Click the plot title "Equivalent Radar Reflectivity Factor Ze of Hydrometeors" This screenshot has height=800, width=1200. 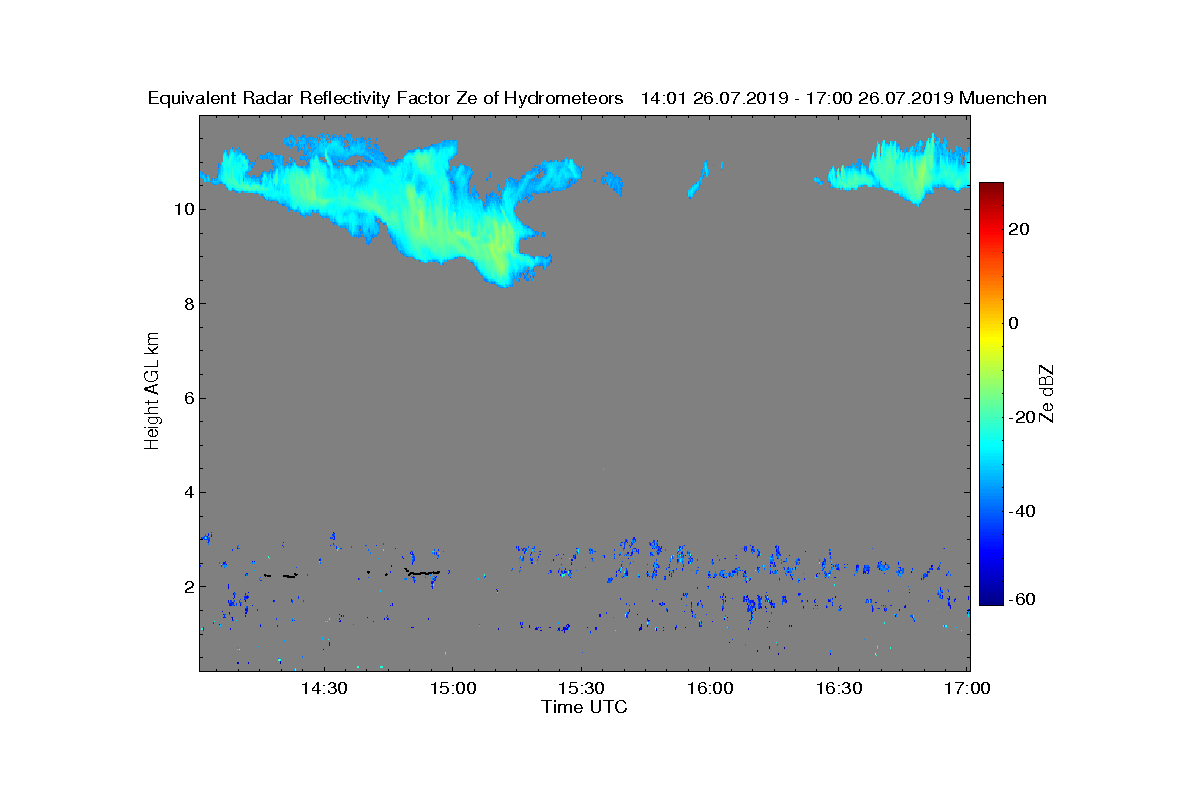pyautogui.click(x=385, y=98)
